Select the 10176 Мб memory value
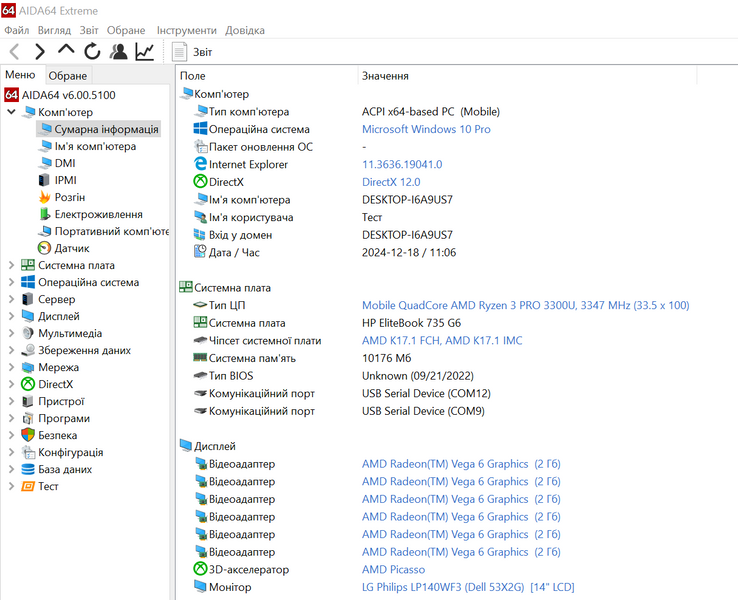 point(386,358)
